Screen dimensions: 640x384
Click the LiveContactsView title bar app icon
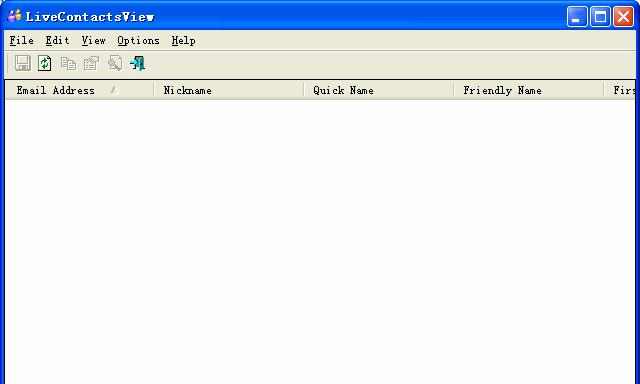coord(14,16)
